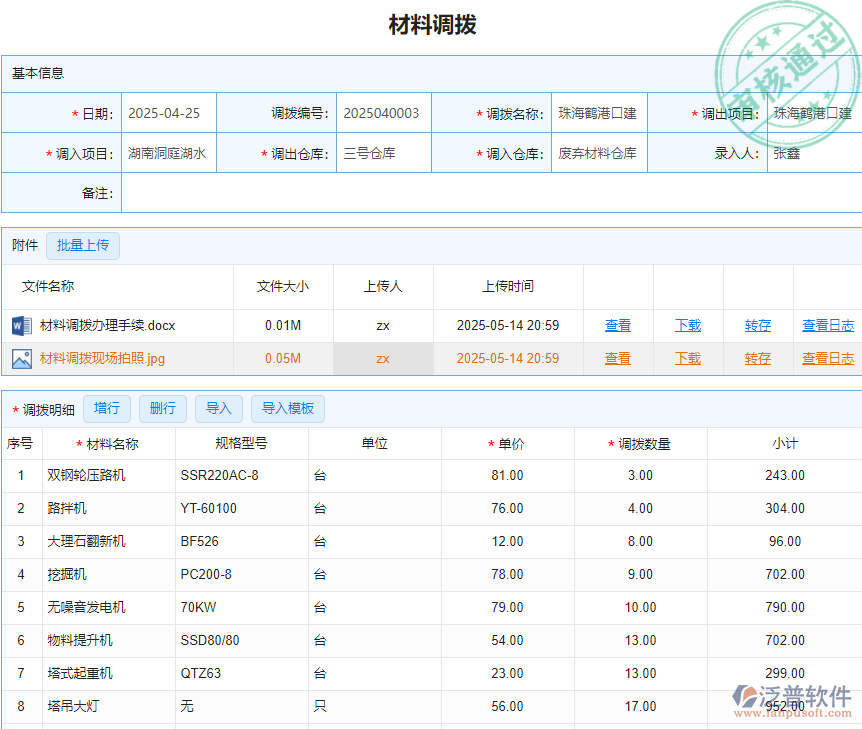Open 查看日志 for 材料调拨现场拍照.jpg
Image resolution: width=862 pixels, height=729 pixels.
point(827,358)
